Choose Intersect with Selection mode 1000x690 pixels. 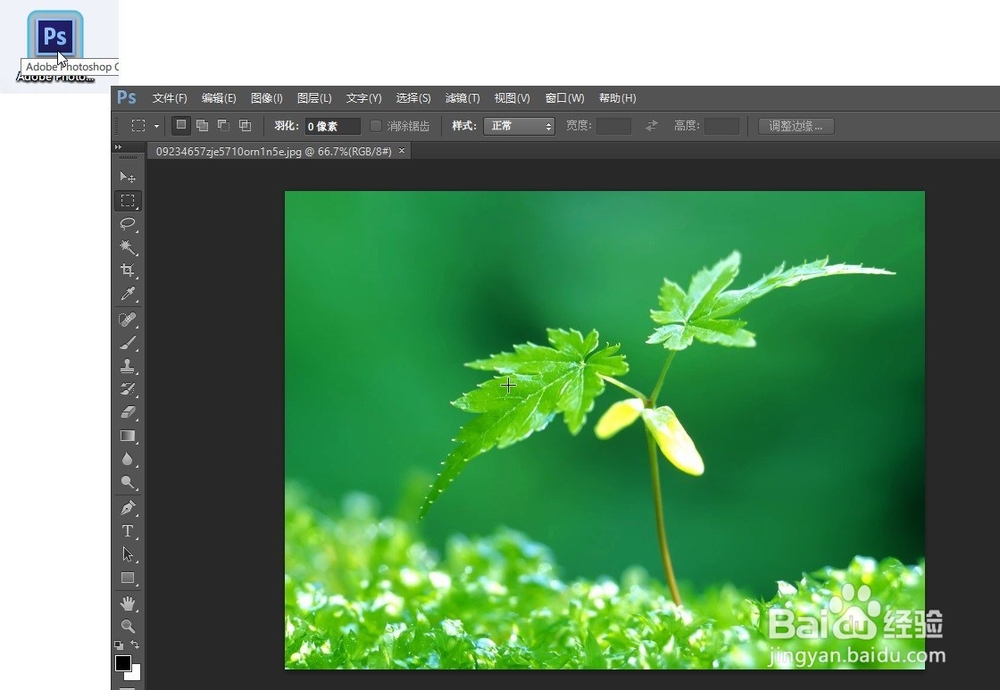tap(245, 126)
